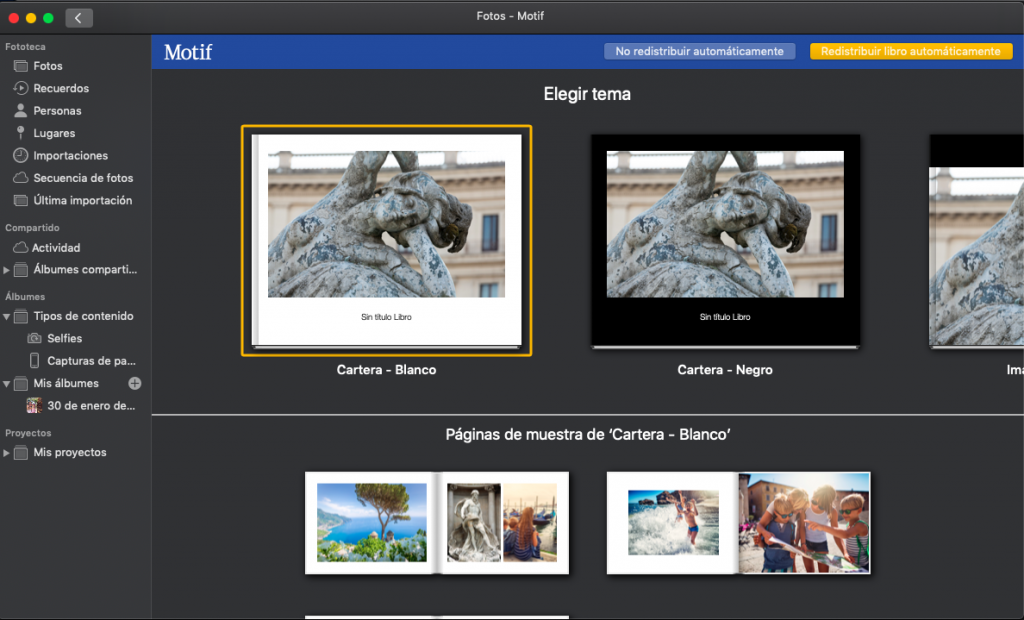
Task: Click the Personas people icon
Action: [21, 110]
